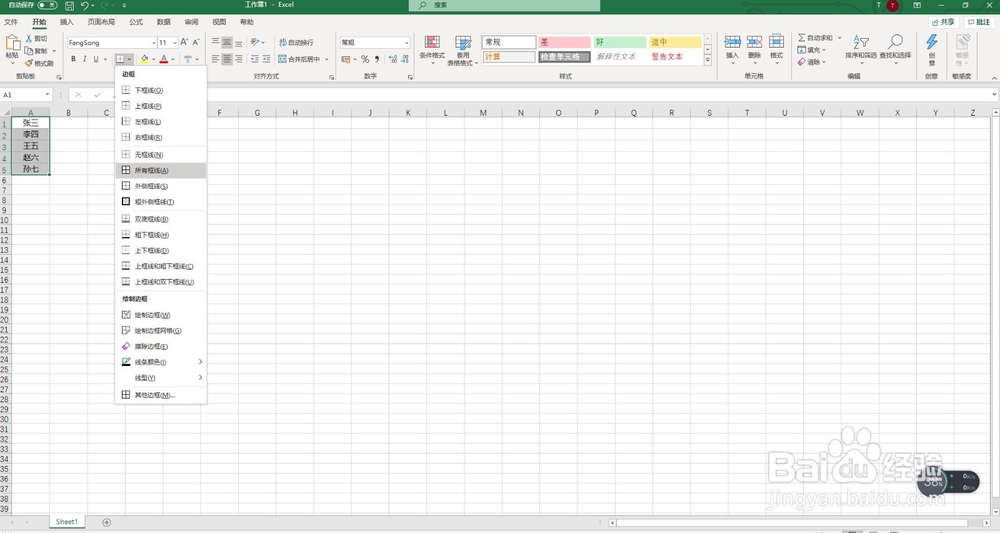Click the Cut (剪切) scissors icon
Viewport: 1000px width, 533px height.
click(29, 38)
